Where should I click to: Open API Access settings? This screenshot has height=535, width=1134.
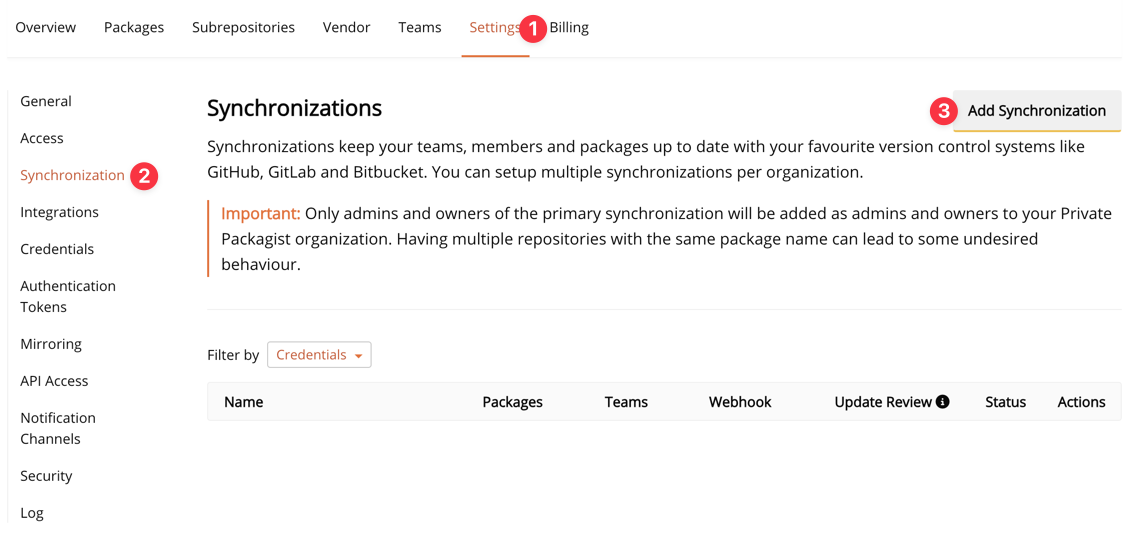[54, 381]
